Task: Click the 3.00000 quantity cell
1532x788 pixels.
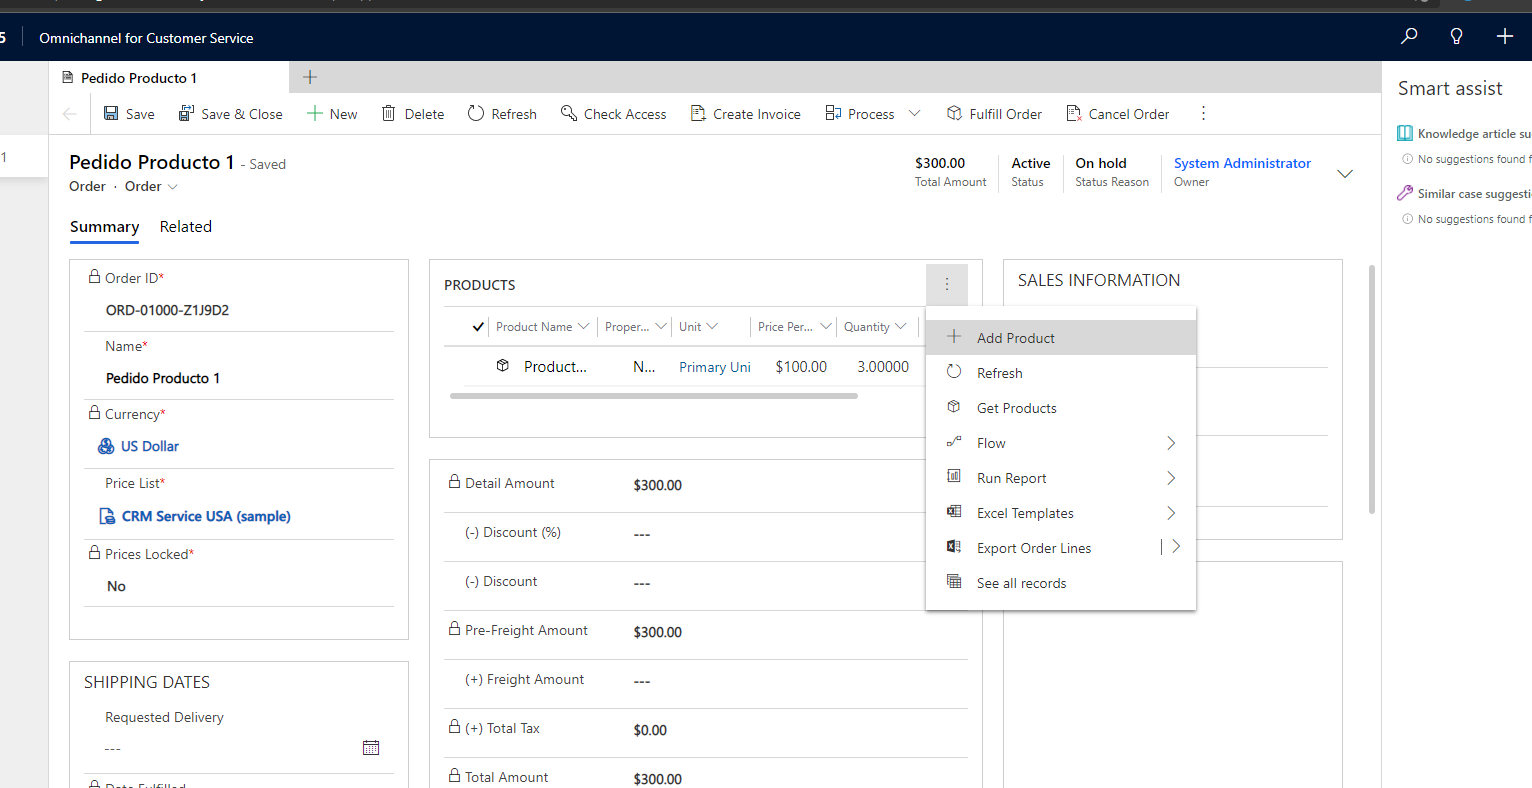Action: tap(883, 367)
